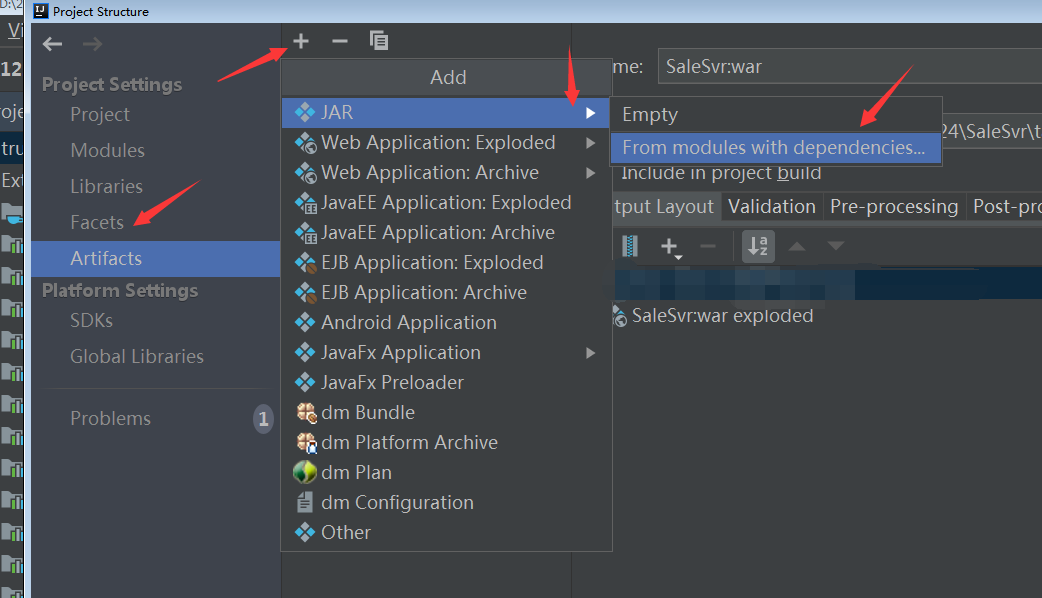Expand Web Application: Archive submenu arrow
Screen dimensions: 1042x598
click(590, 173)
